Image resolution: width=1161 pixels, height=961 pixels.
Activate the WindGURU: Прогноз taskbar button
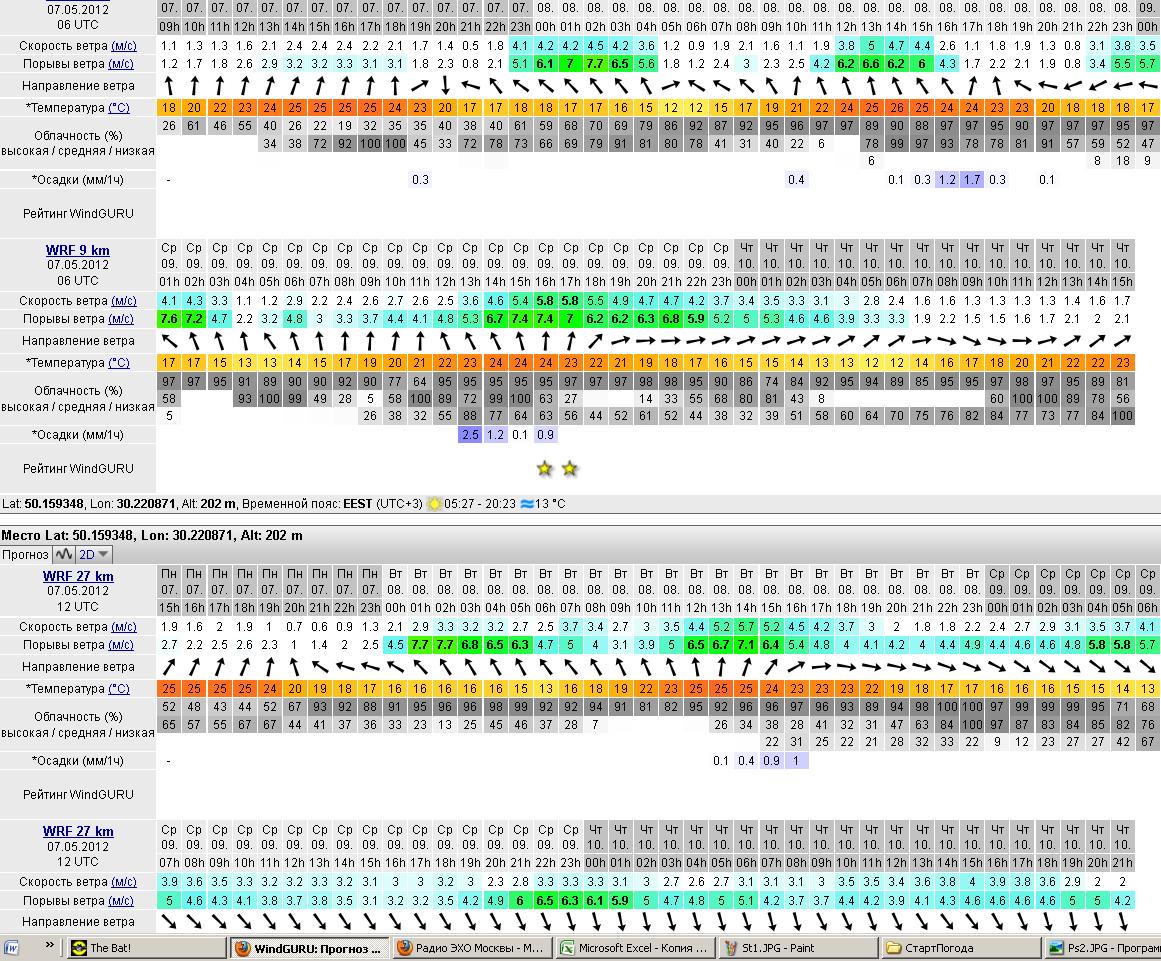[307, 948]
